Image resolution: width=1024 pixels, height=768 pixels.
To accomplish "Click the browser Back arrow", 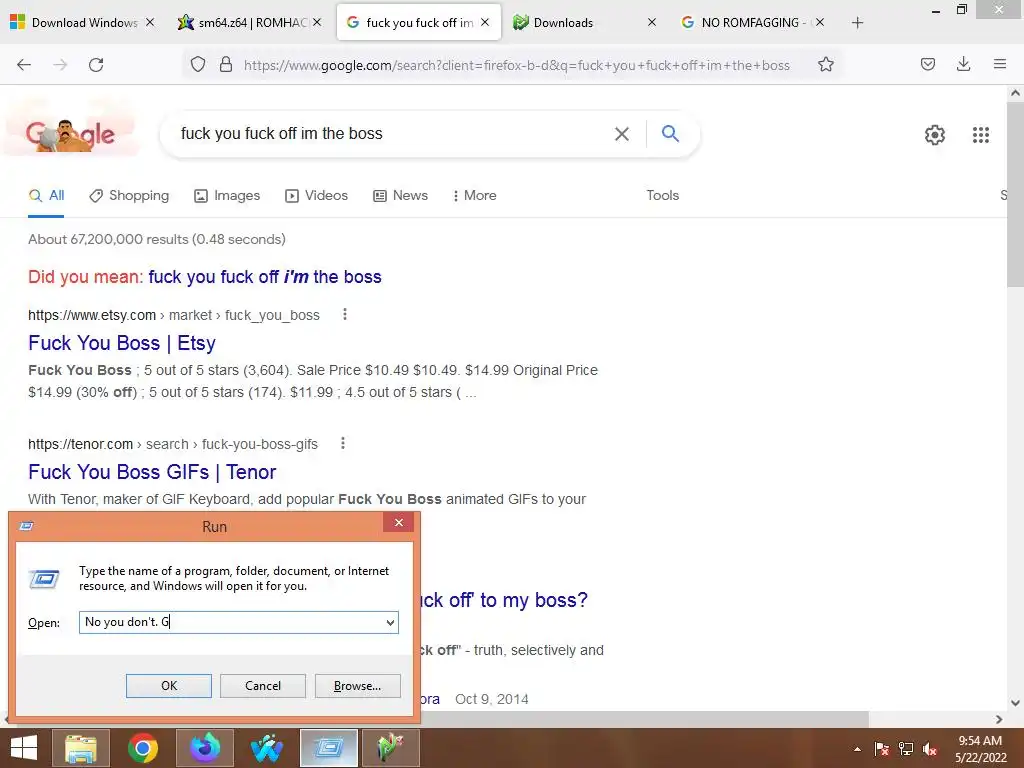I will (x=24, y=65).
